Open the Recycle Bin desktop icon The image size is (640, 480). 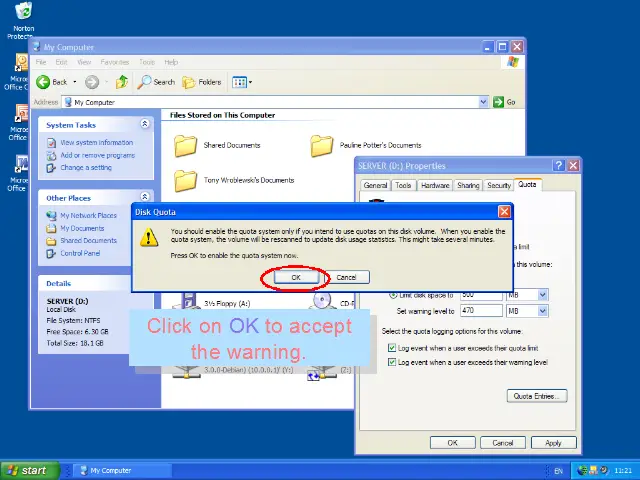pos(23,11)
